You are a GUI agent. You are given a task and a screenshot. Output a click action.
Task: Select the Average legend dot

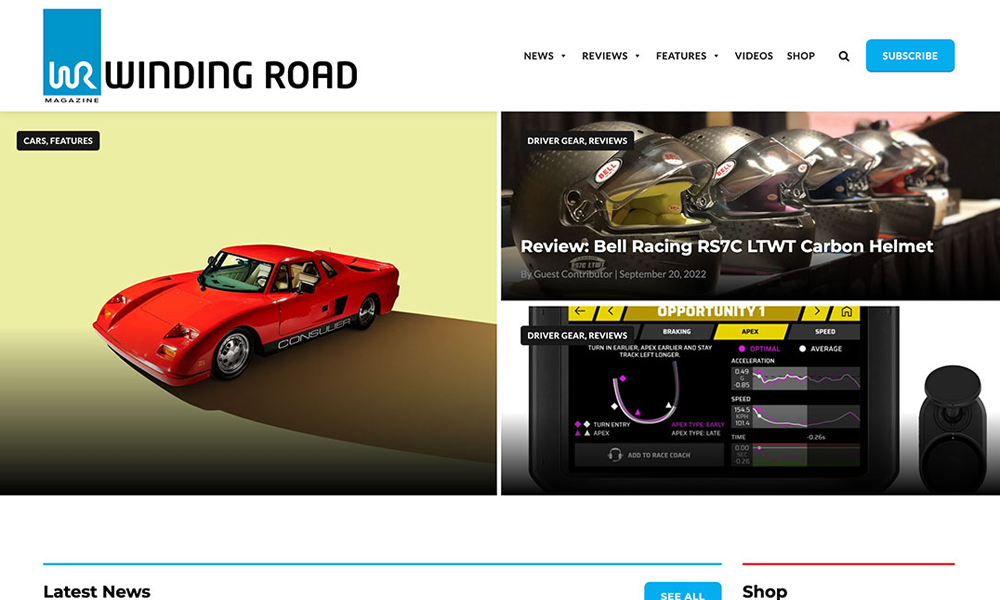point(802,349)
